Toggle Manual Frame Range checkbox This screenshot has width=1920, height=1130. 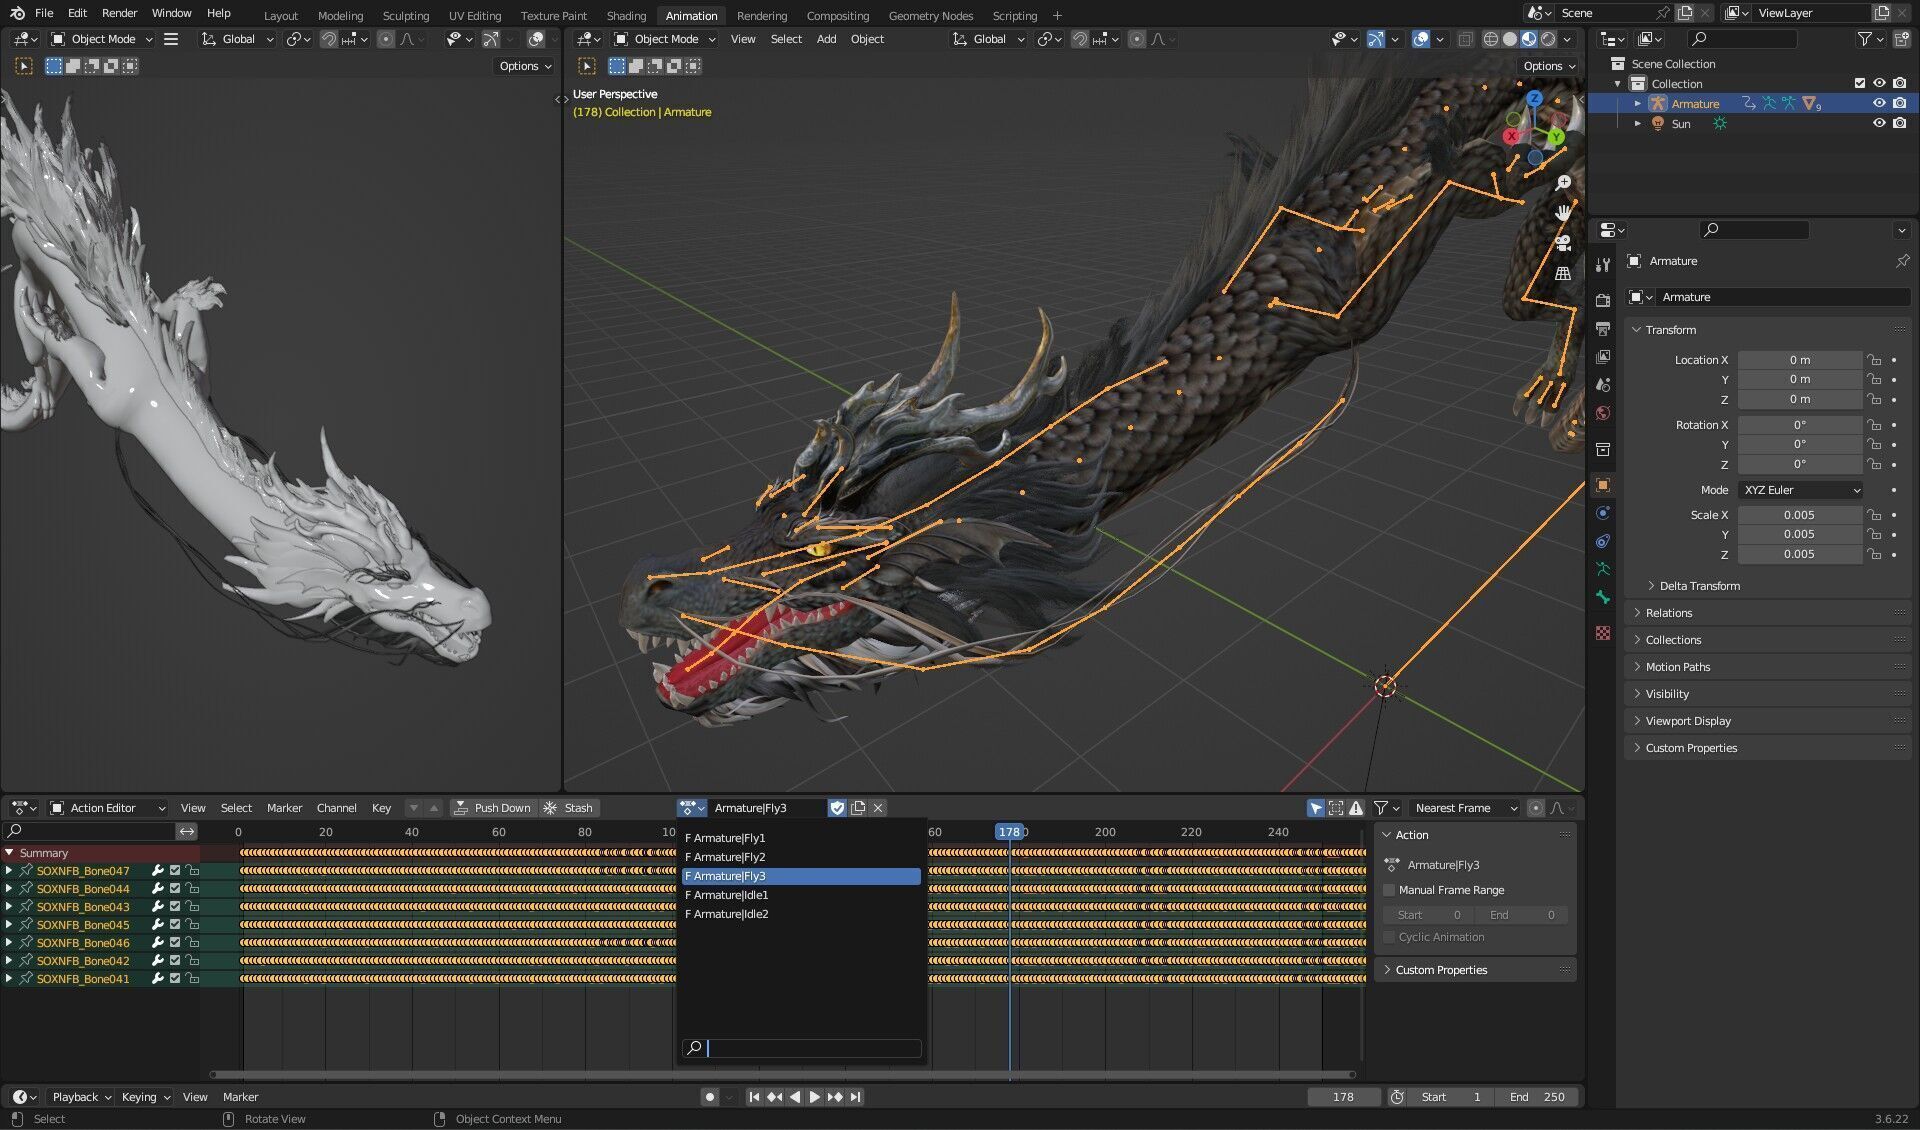1389,890
